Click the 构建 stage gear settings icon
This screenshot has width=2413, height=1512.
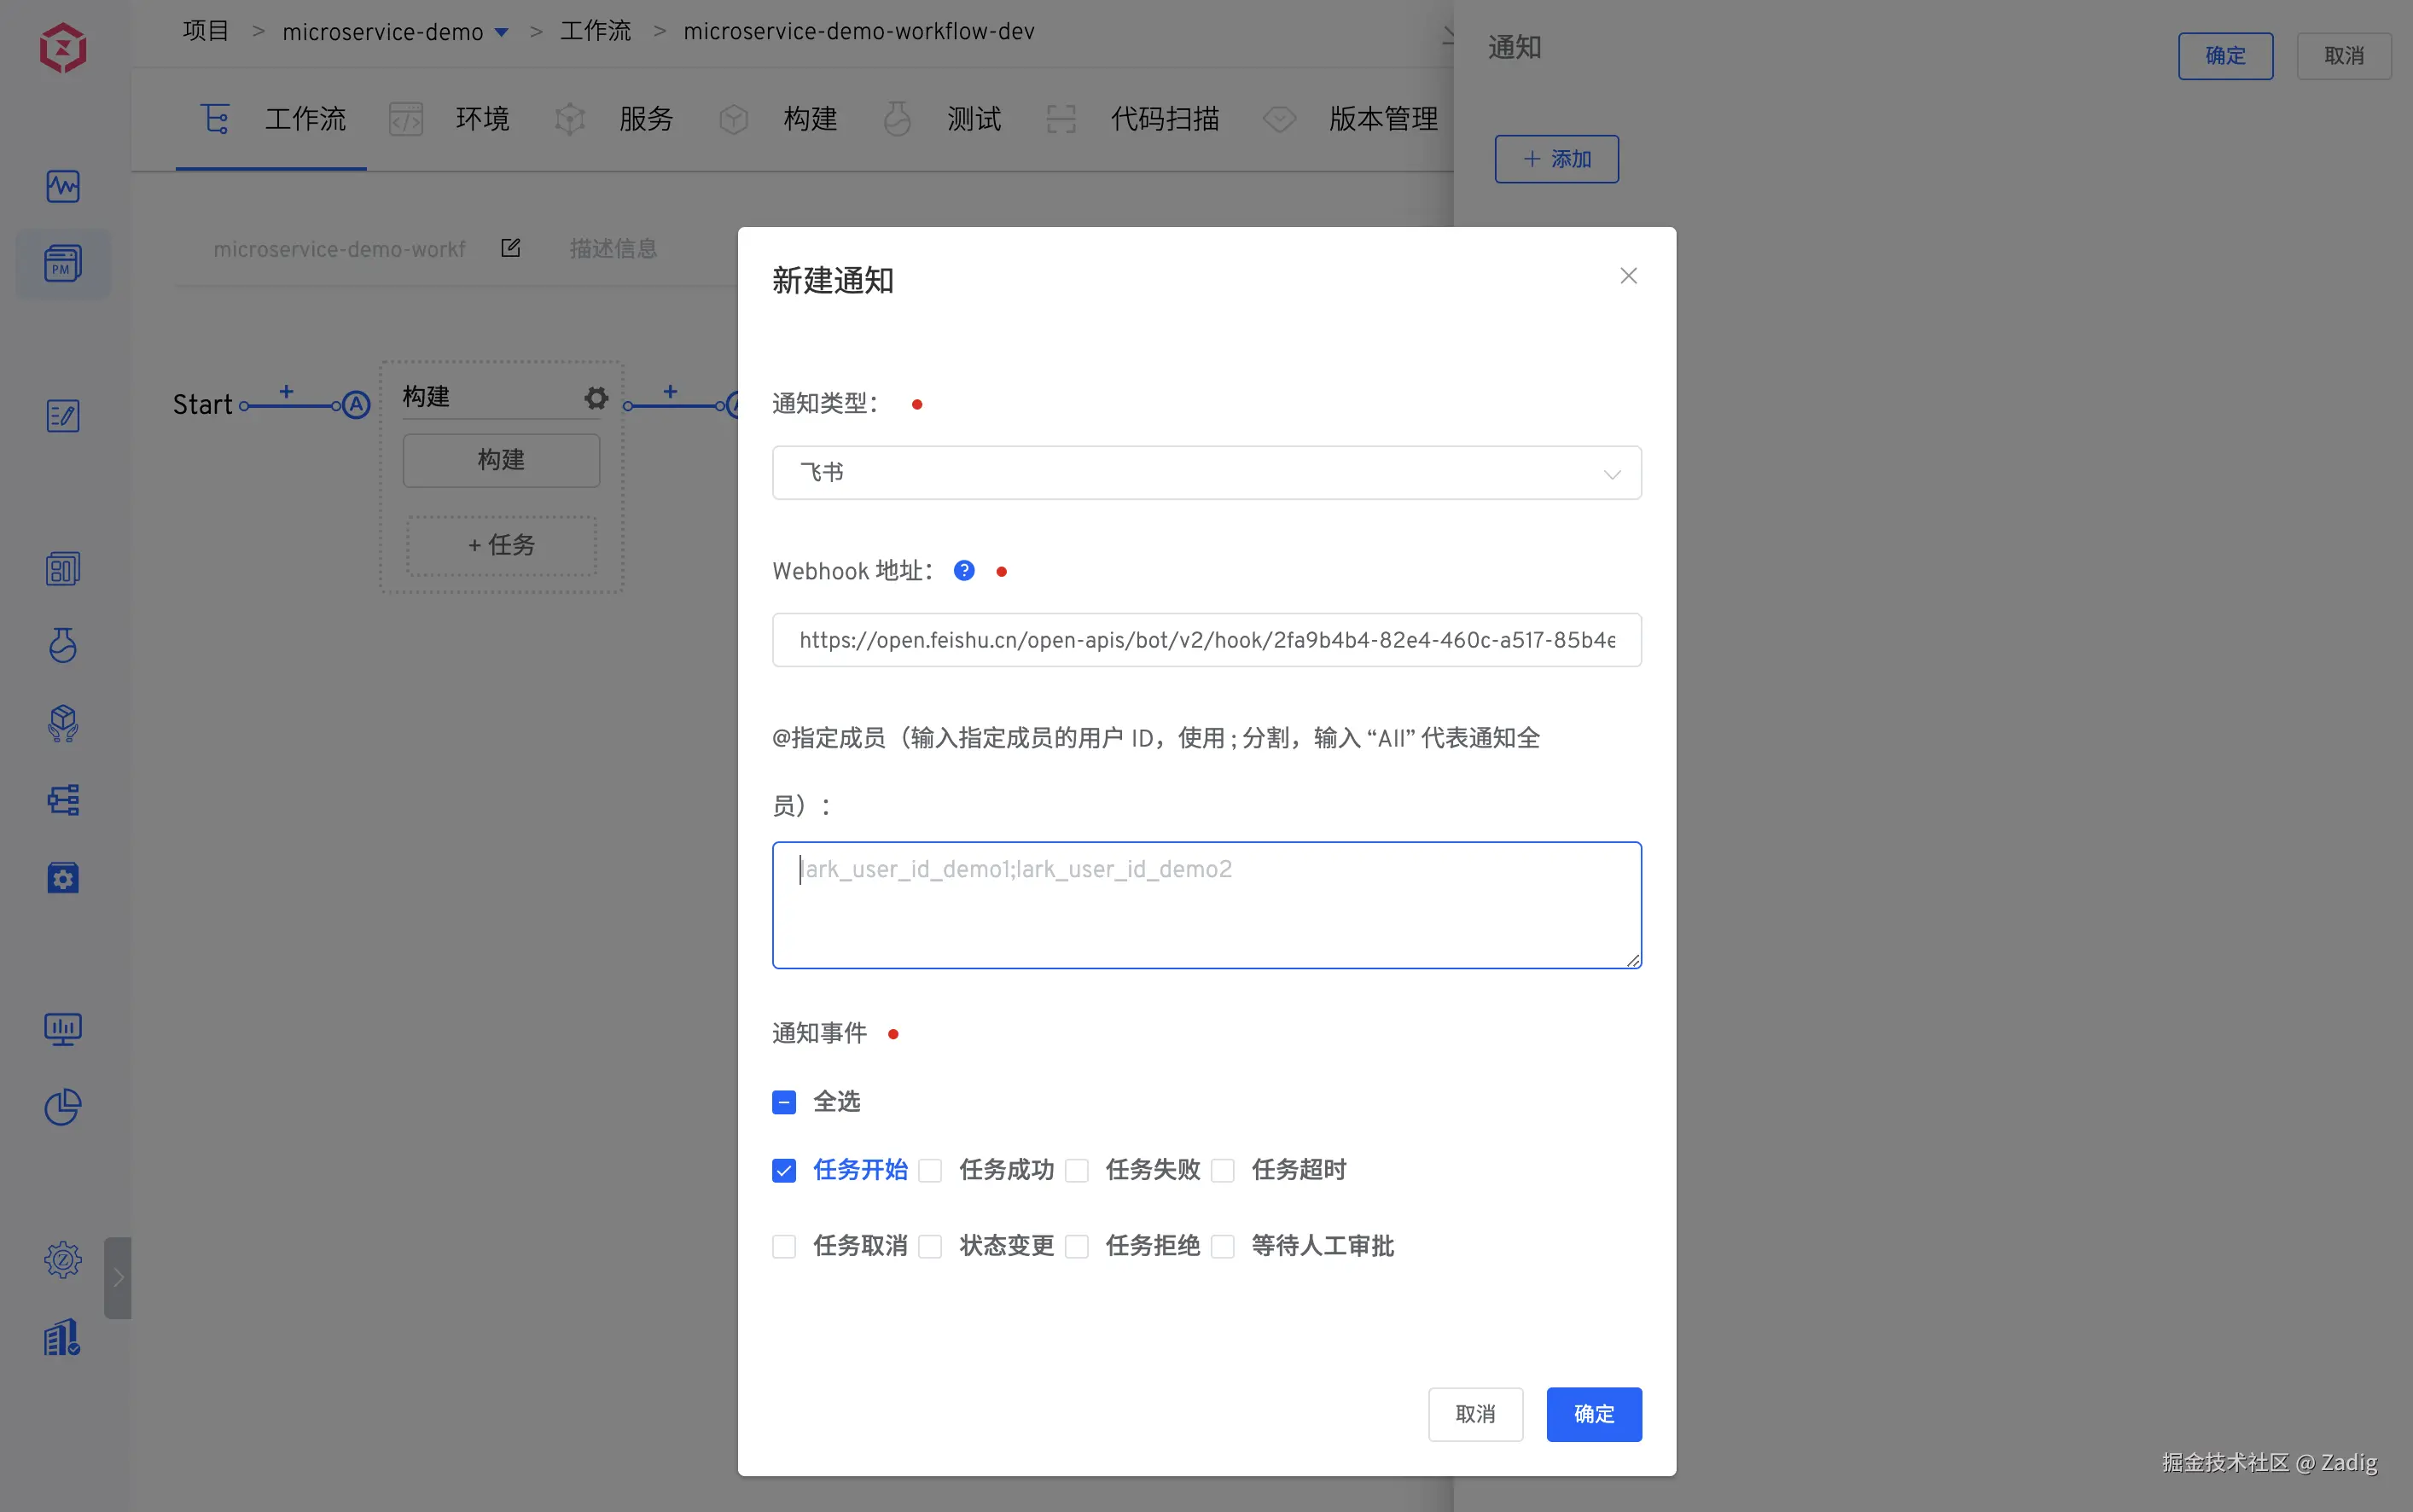596,398
